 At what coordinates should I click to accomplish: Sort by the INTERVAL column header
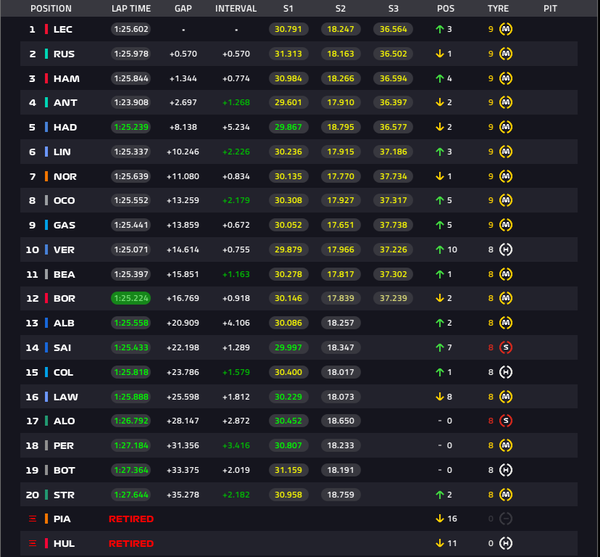236,8
